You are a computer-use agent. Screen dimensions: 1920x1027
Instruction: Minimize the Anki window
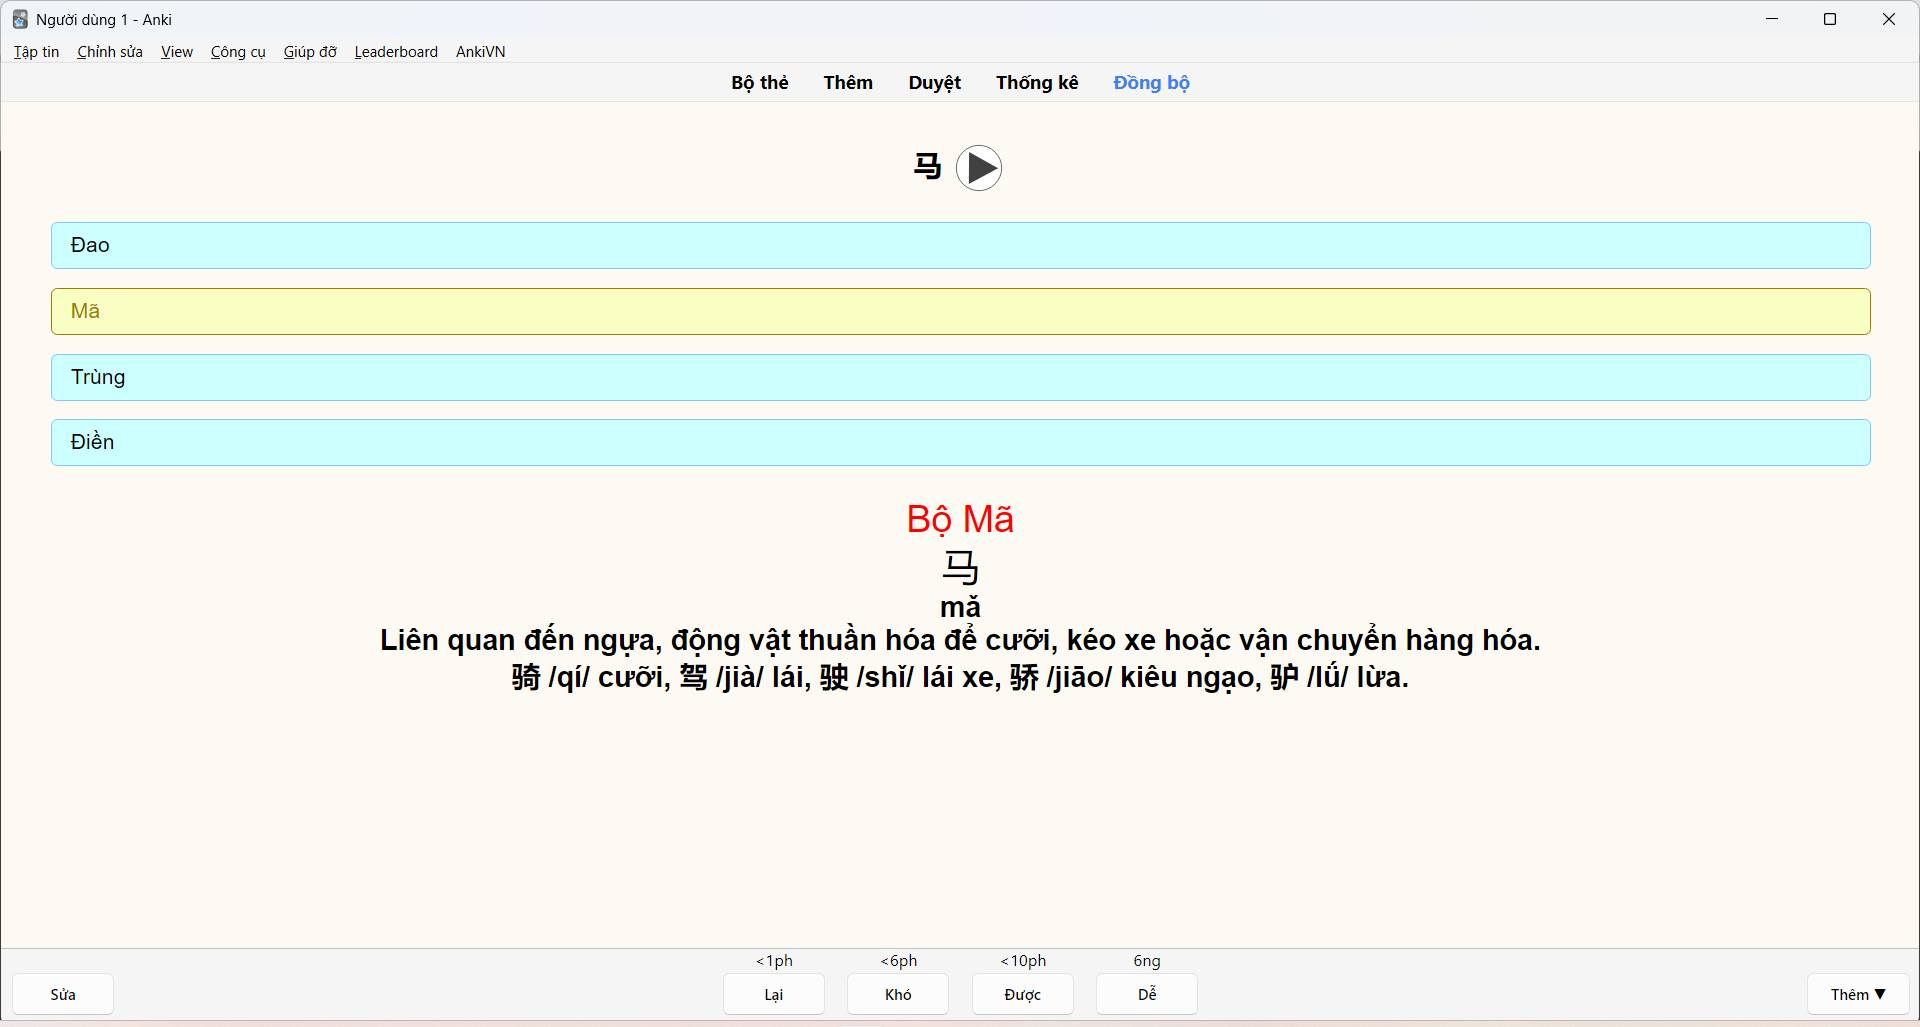tap(1772, 19)
